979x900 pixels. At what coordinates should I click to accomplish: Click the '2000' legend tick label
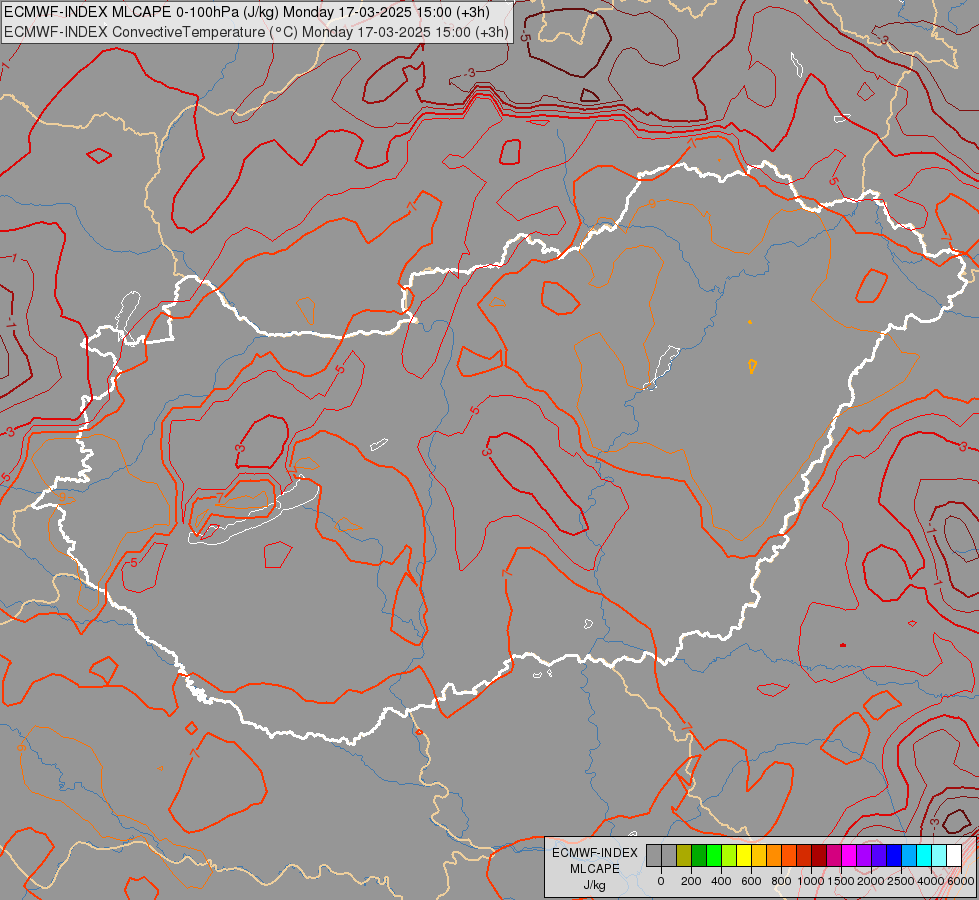click(x=871, y=881)
